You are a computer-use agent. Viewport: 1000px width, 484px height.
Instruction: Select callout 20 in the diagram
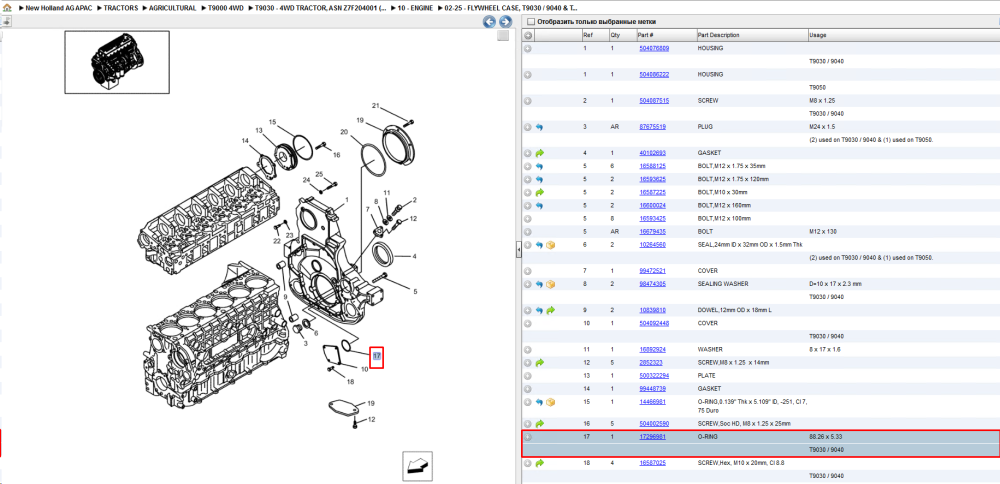coord(344,132)
